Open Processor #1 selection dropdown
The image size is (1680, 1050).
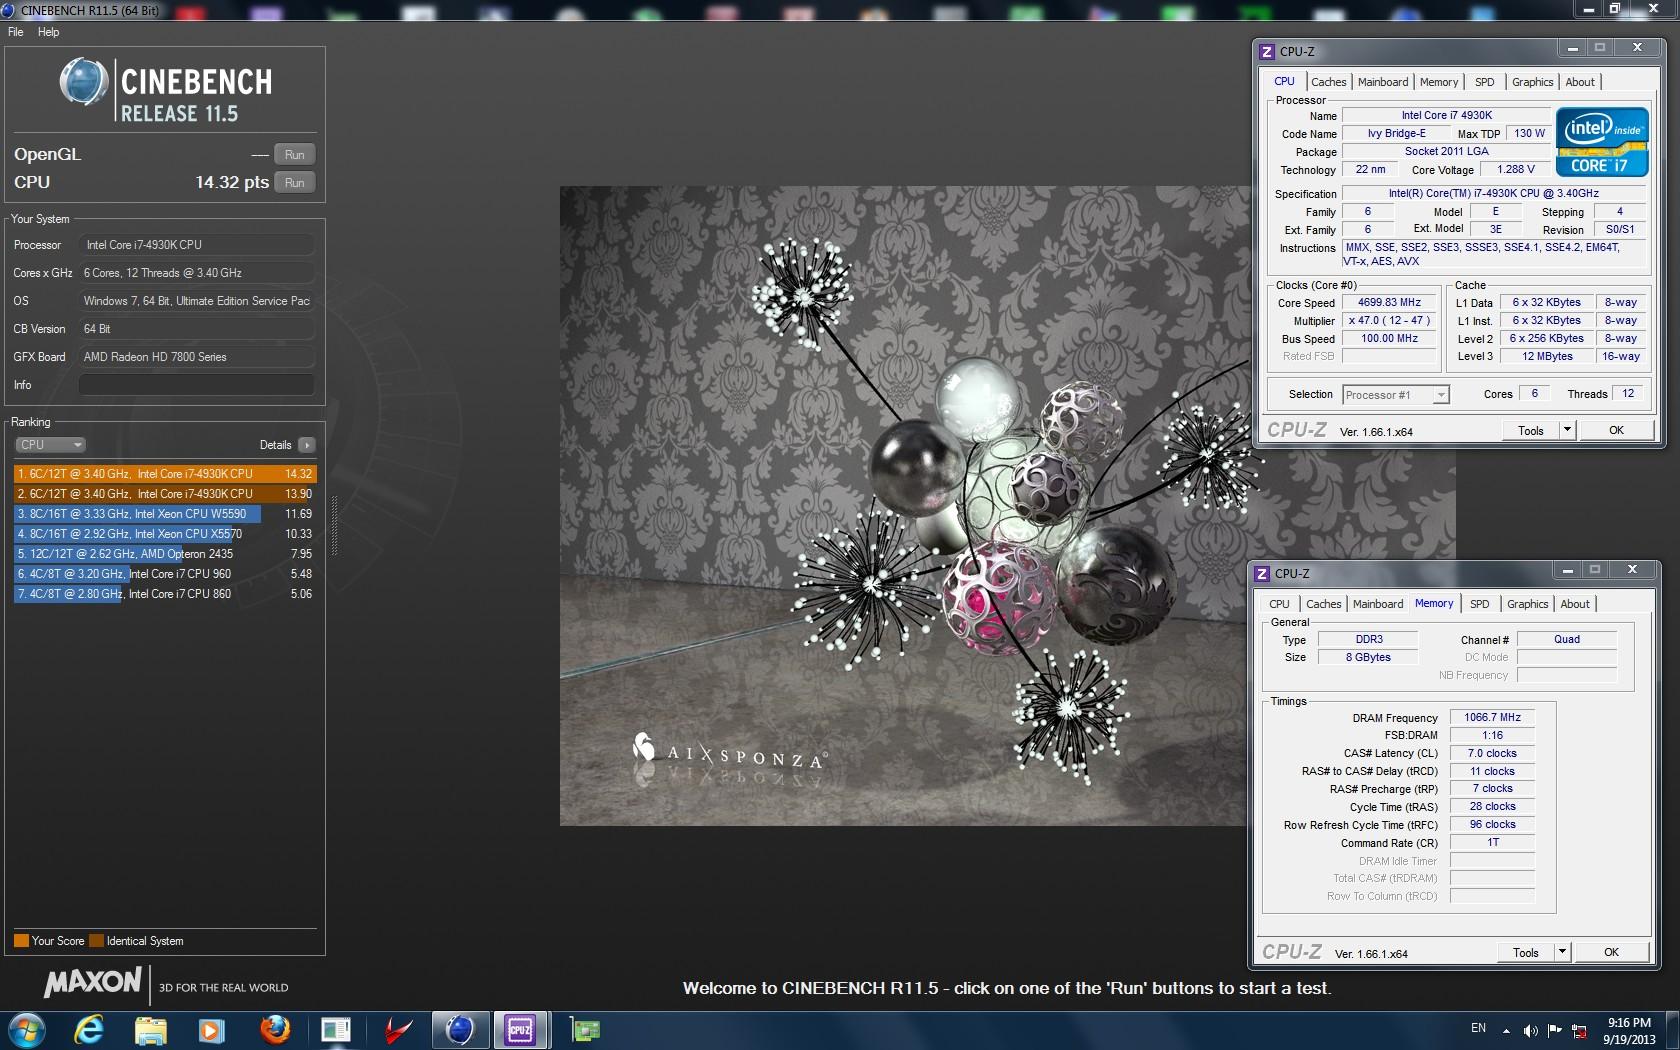pos(1395,395)
